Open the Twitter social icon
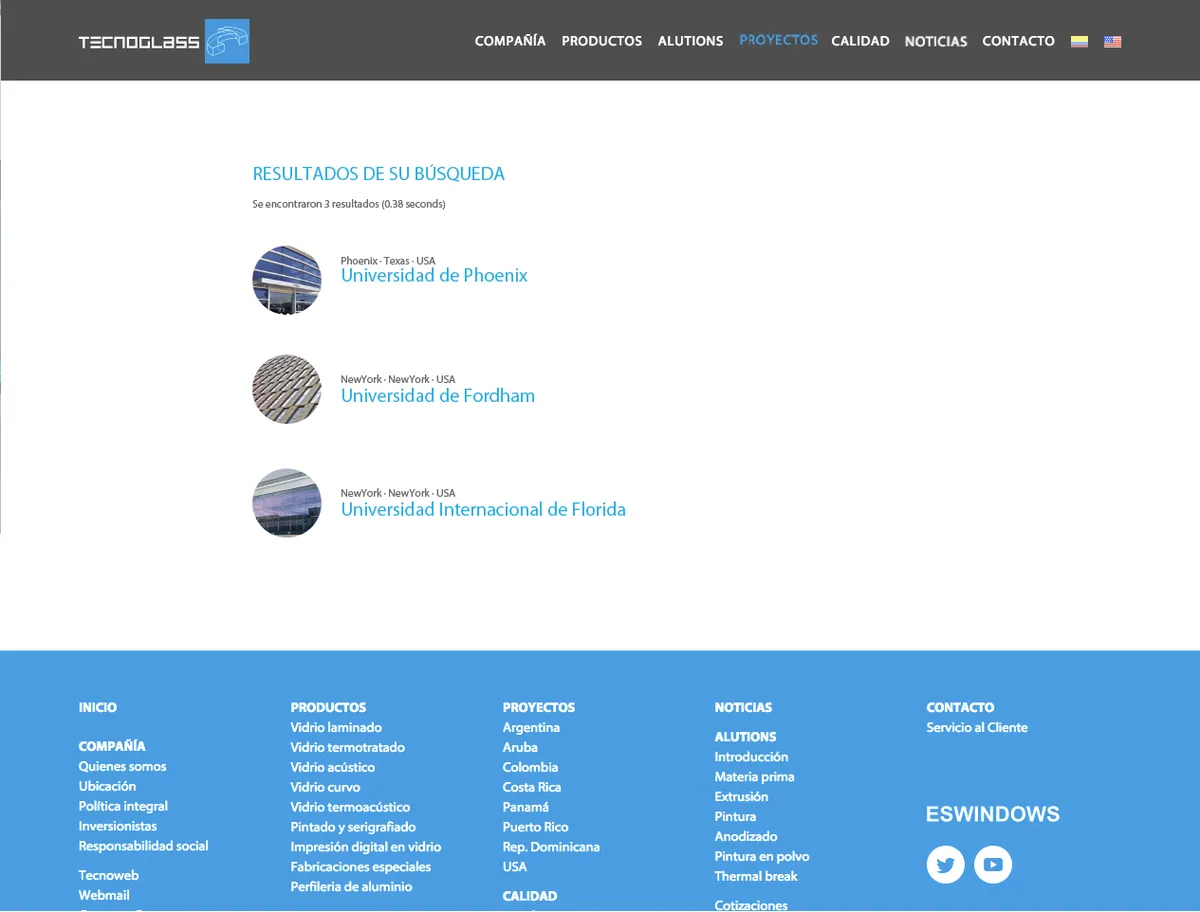1200x912 pixels. pos(945,865)
